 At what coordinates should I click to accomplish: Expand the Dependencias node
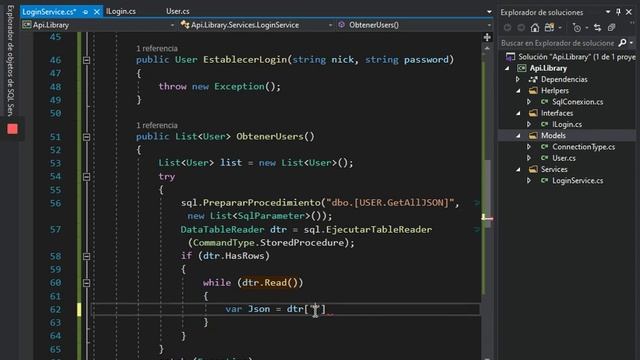tap(518, 79)
